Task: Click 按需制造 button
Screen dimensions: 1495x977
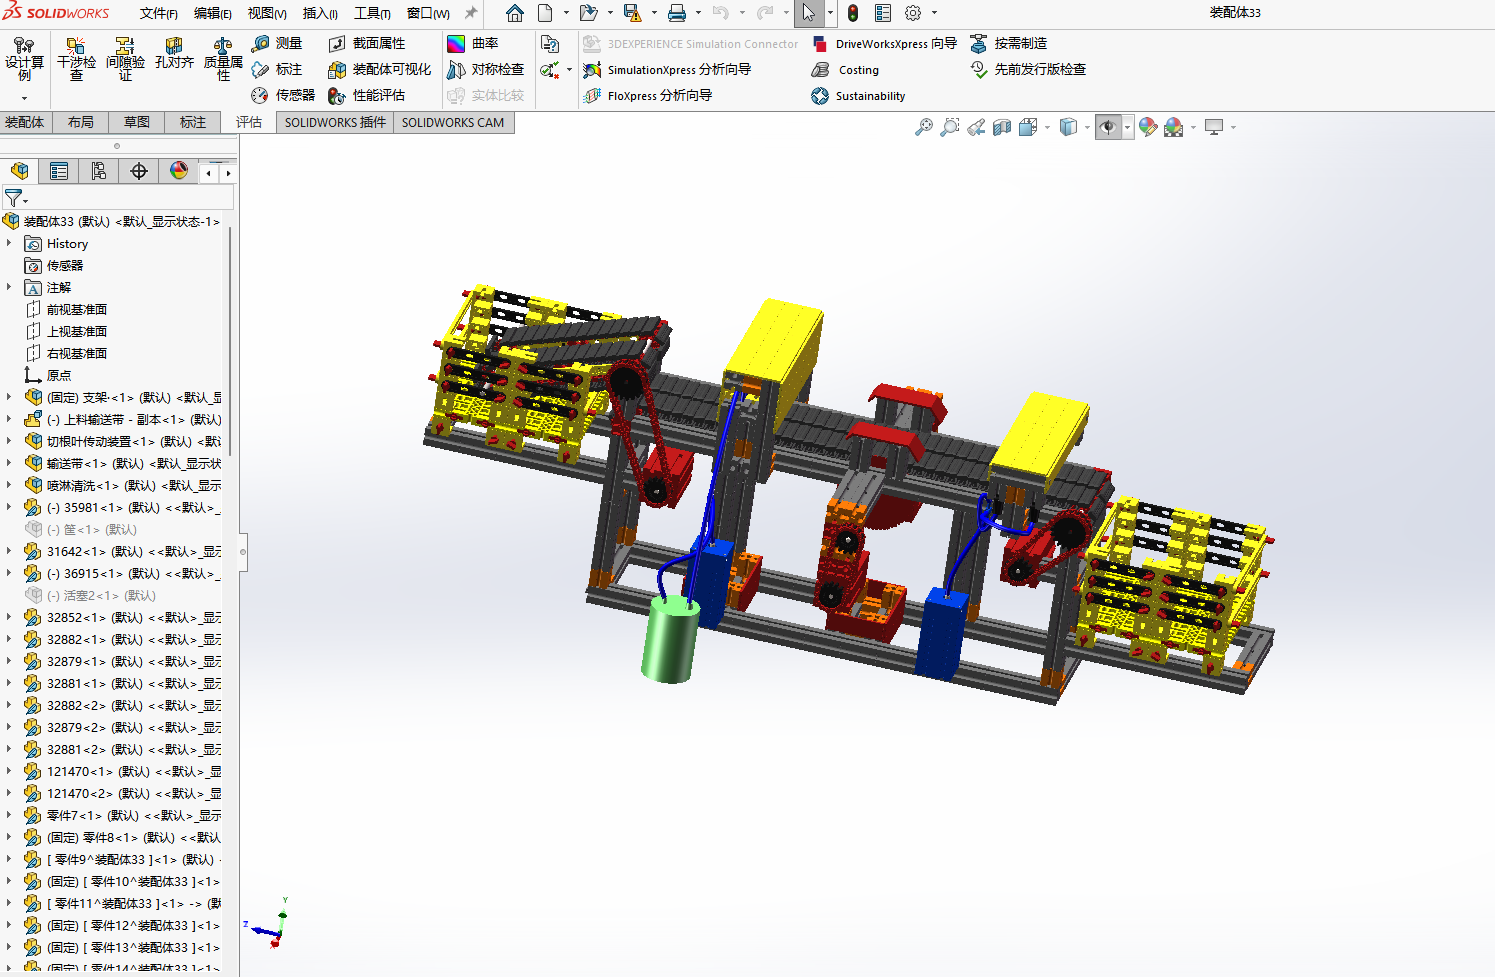Action: (x=1008, y=43)
